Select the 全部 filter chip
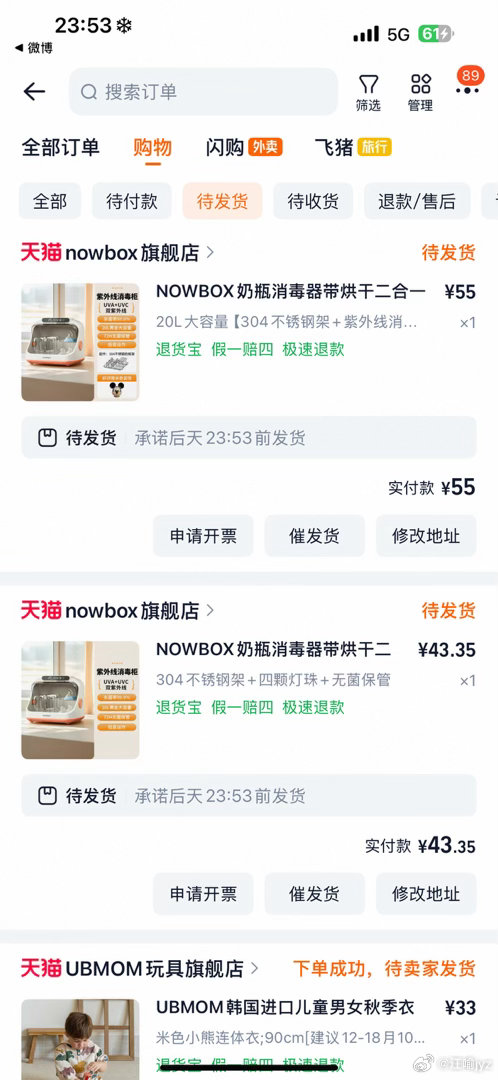Screen dimensions: 498x1080 (x=50, y=201)
